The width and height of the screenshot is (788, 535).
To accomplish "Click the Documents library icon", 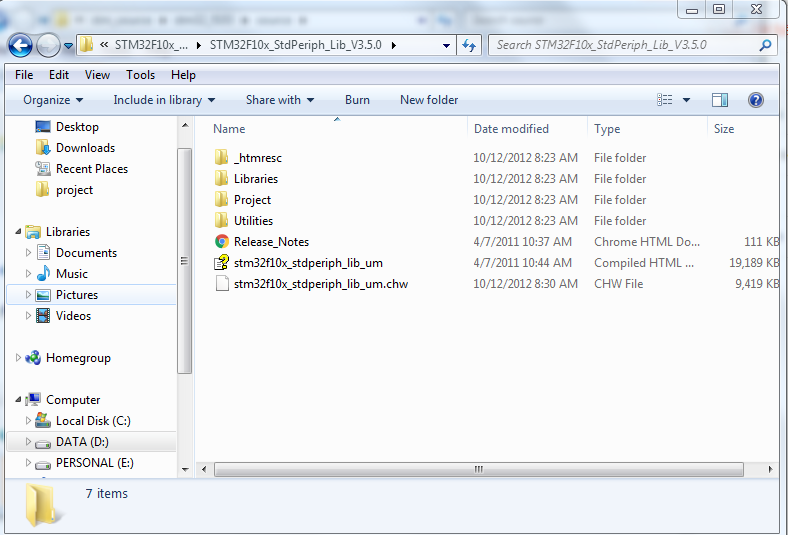I will coord(43,252).
